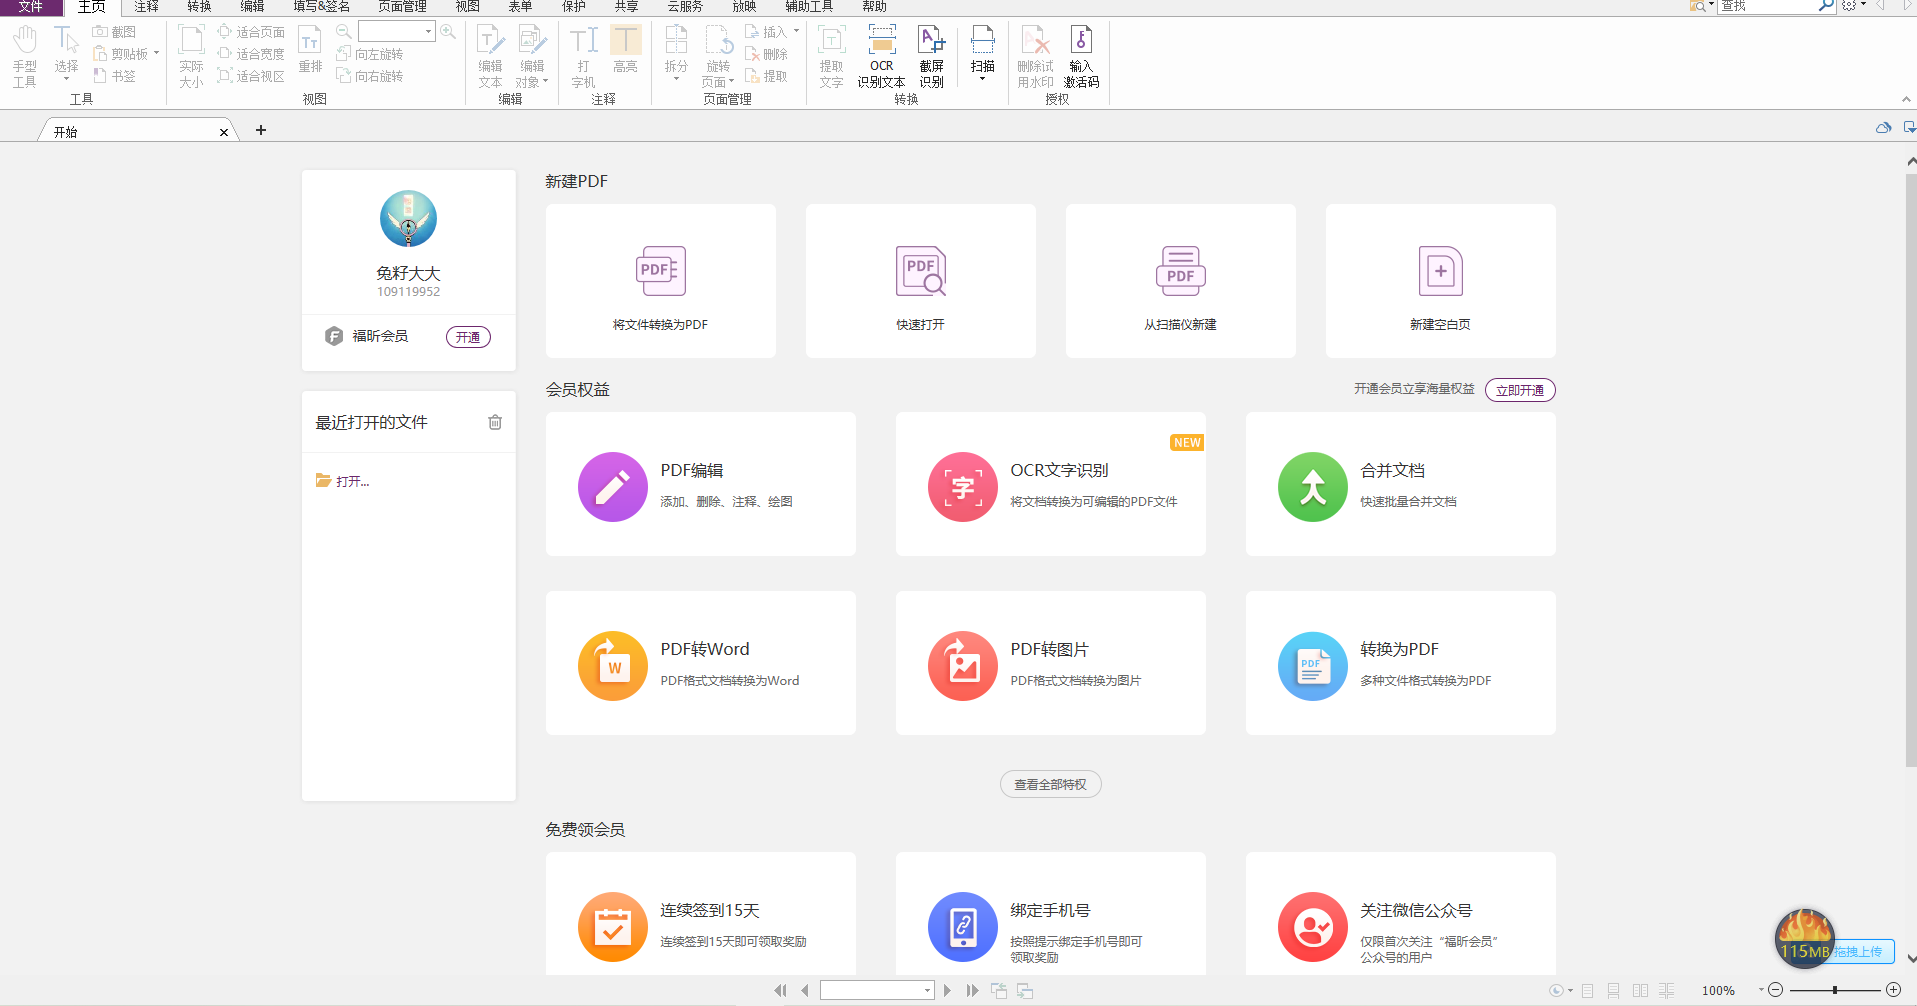Select the 截屏识别 screenshot recognition tool
This screenshot has height=1006, width=1917.
(x=931, y=57)
